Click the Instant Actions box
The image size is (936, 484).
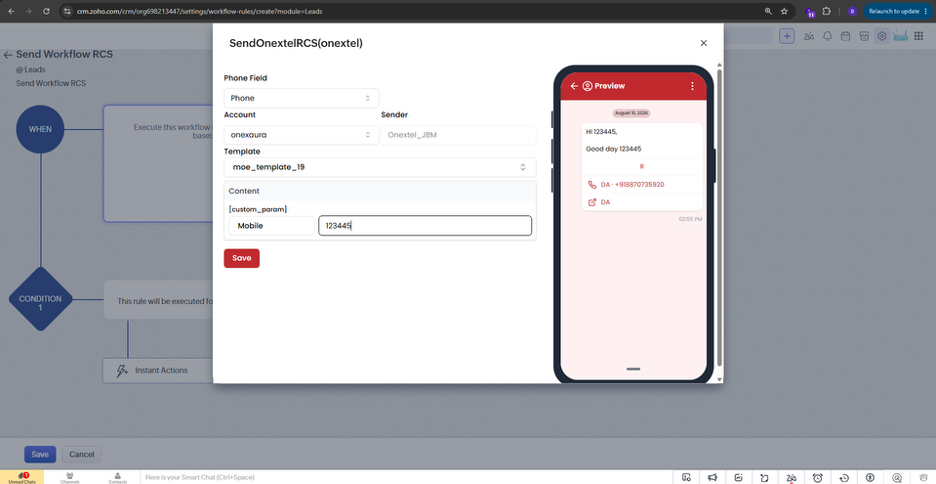coord(158,371)
